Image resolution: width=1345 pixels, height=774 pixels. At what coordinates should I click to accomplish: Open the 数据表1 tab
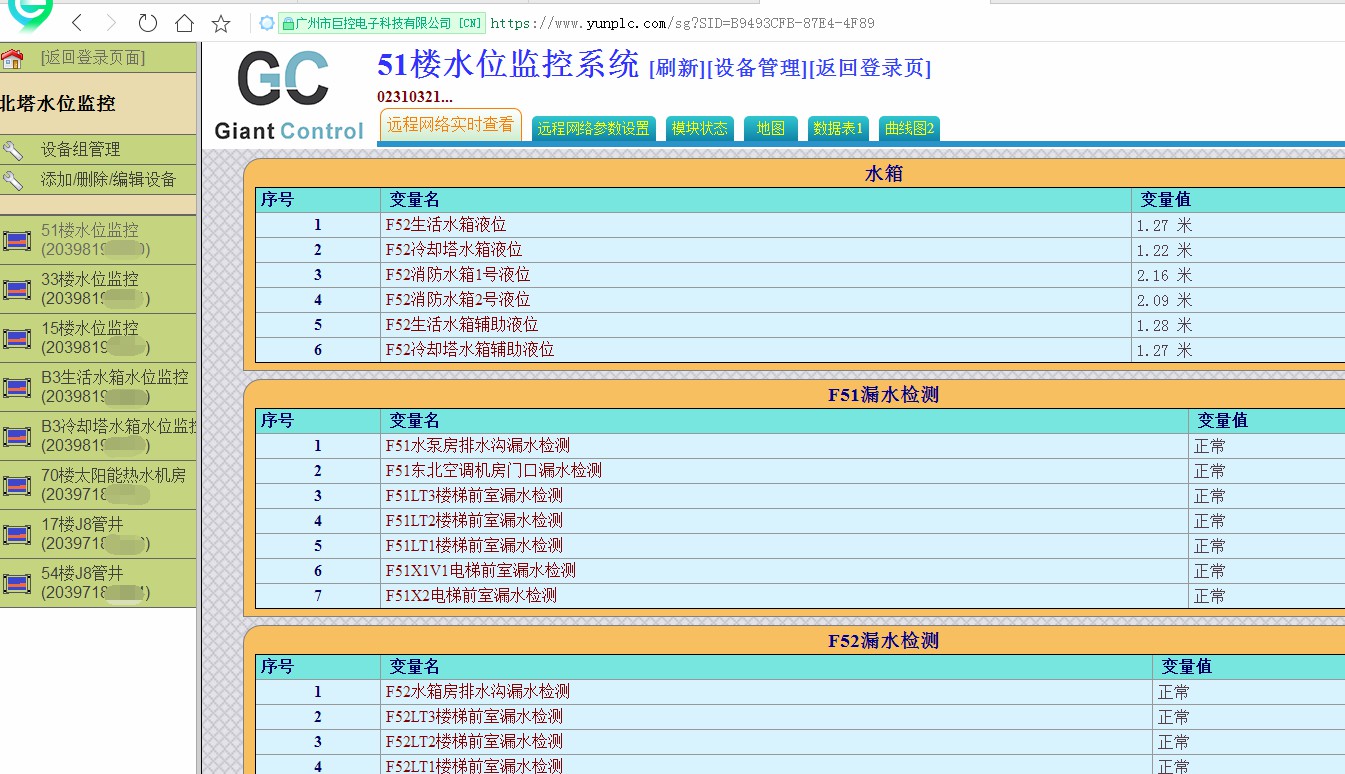(x=838, y=128)
